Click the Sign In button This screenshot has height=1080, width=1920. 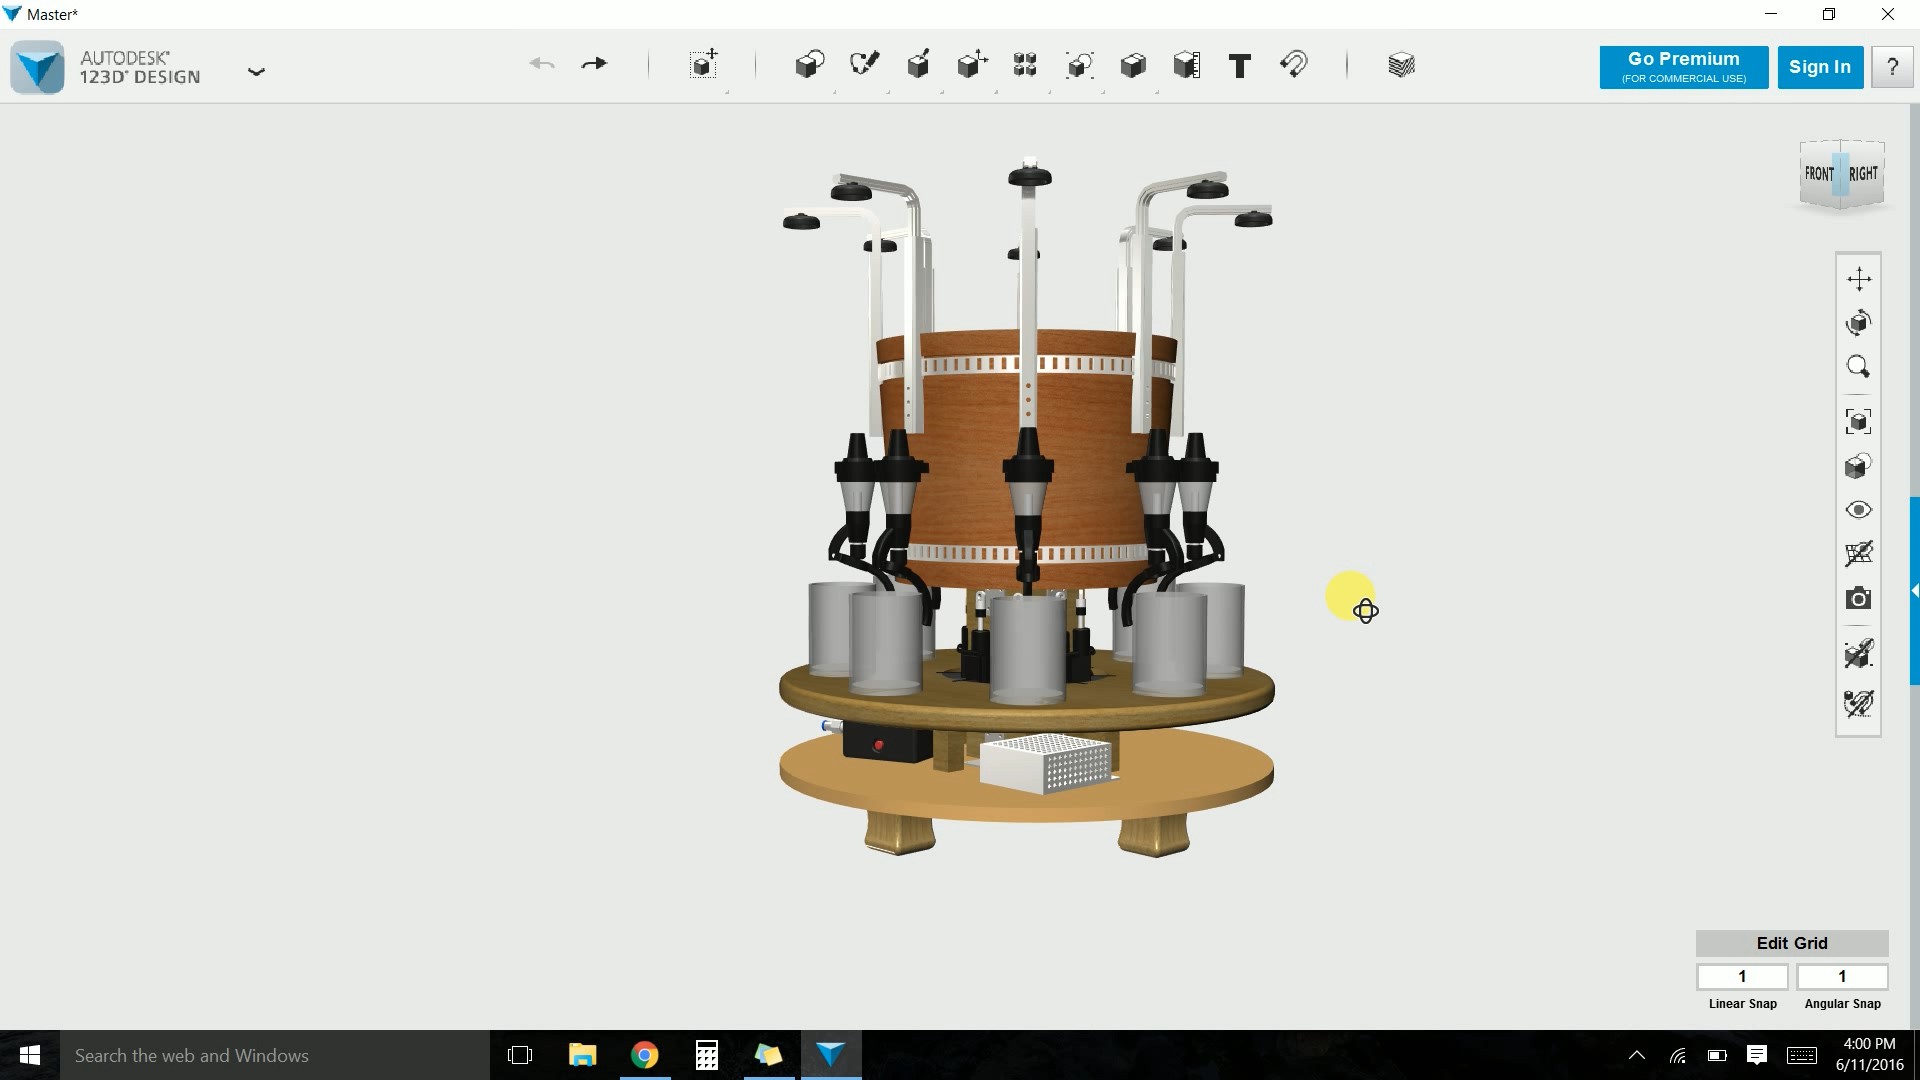[x=1820, y=67]
